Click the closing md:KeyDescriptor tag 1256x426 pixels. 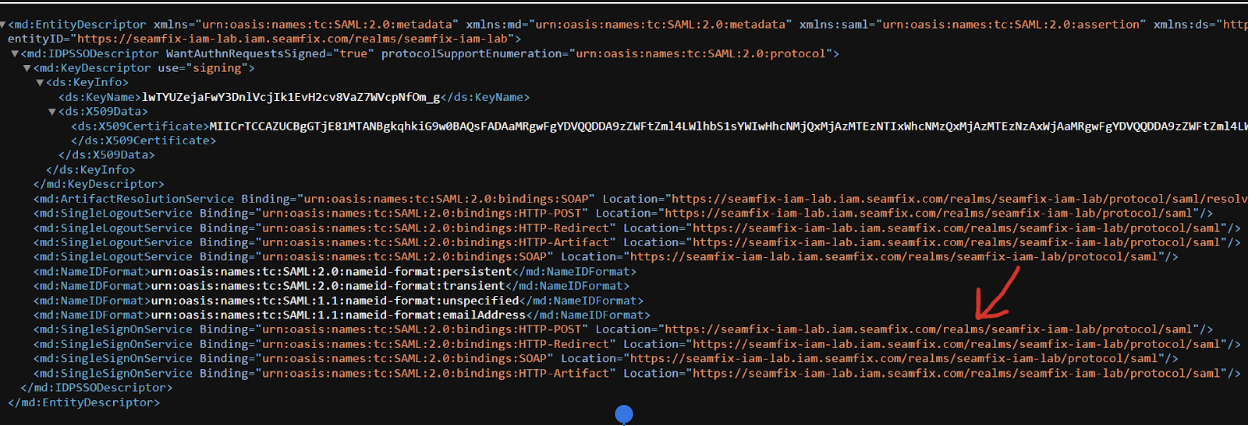(x=98, y=184)
